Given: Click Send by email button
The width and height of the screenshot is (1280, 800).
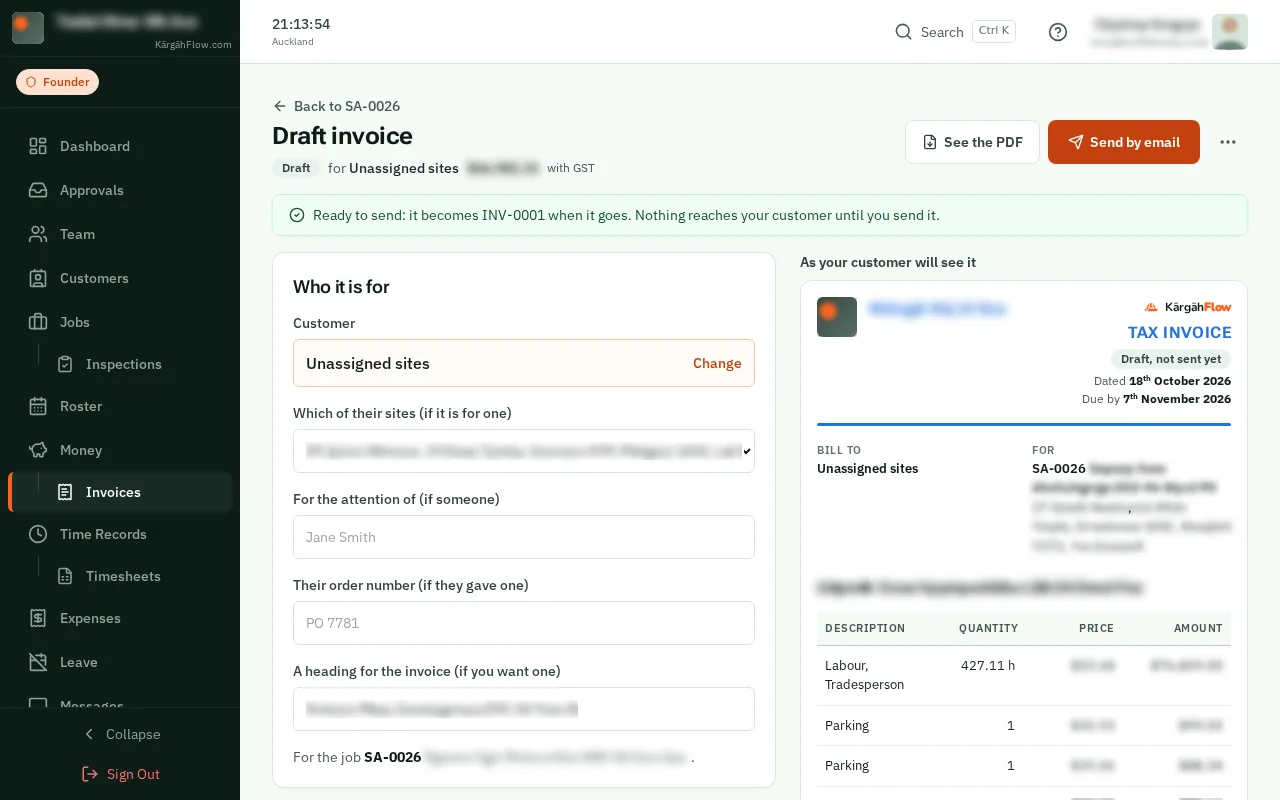Looking at the screenshot, I should [1124, 142].
